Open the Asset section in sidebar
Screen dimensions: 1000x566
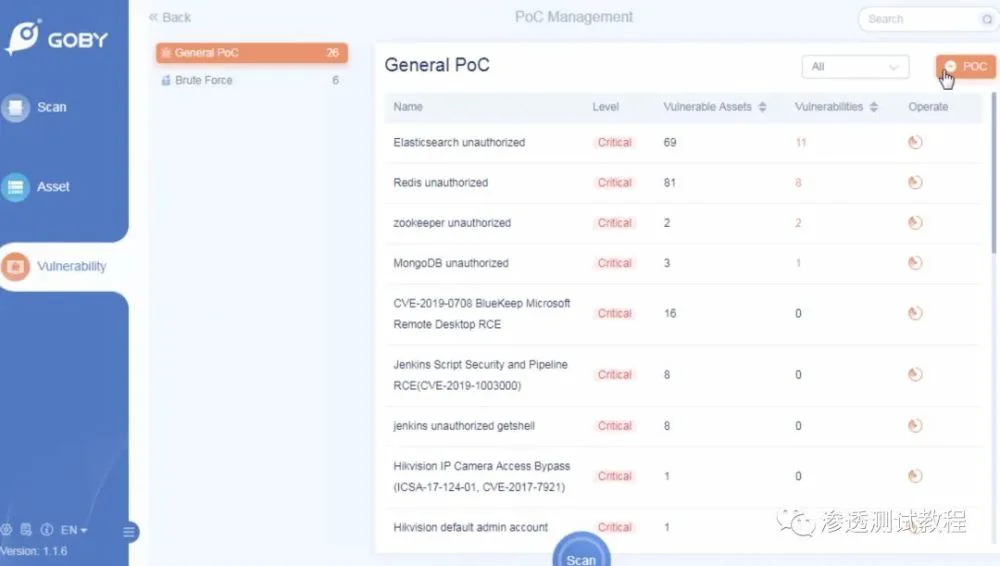pyautogui.click(x=37, y=187)
